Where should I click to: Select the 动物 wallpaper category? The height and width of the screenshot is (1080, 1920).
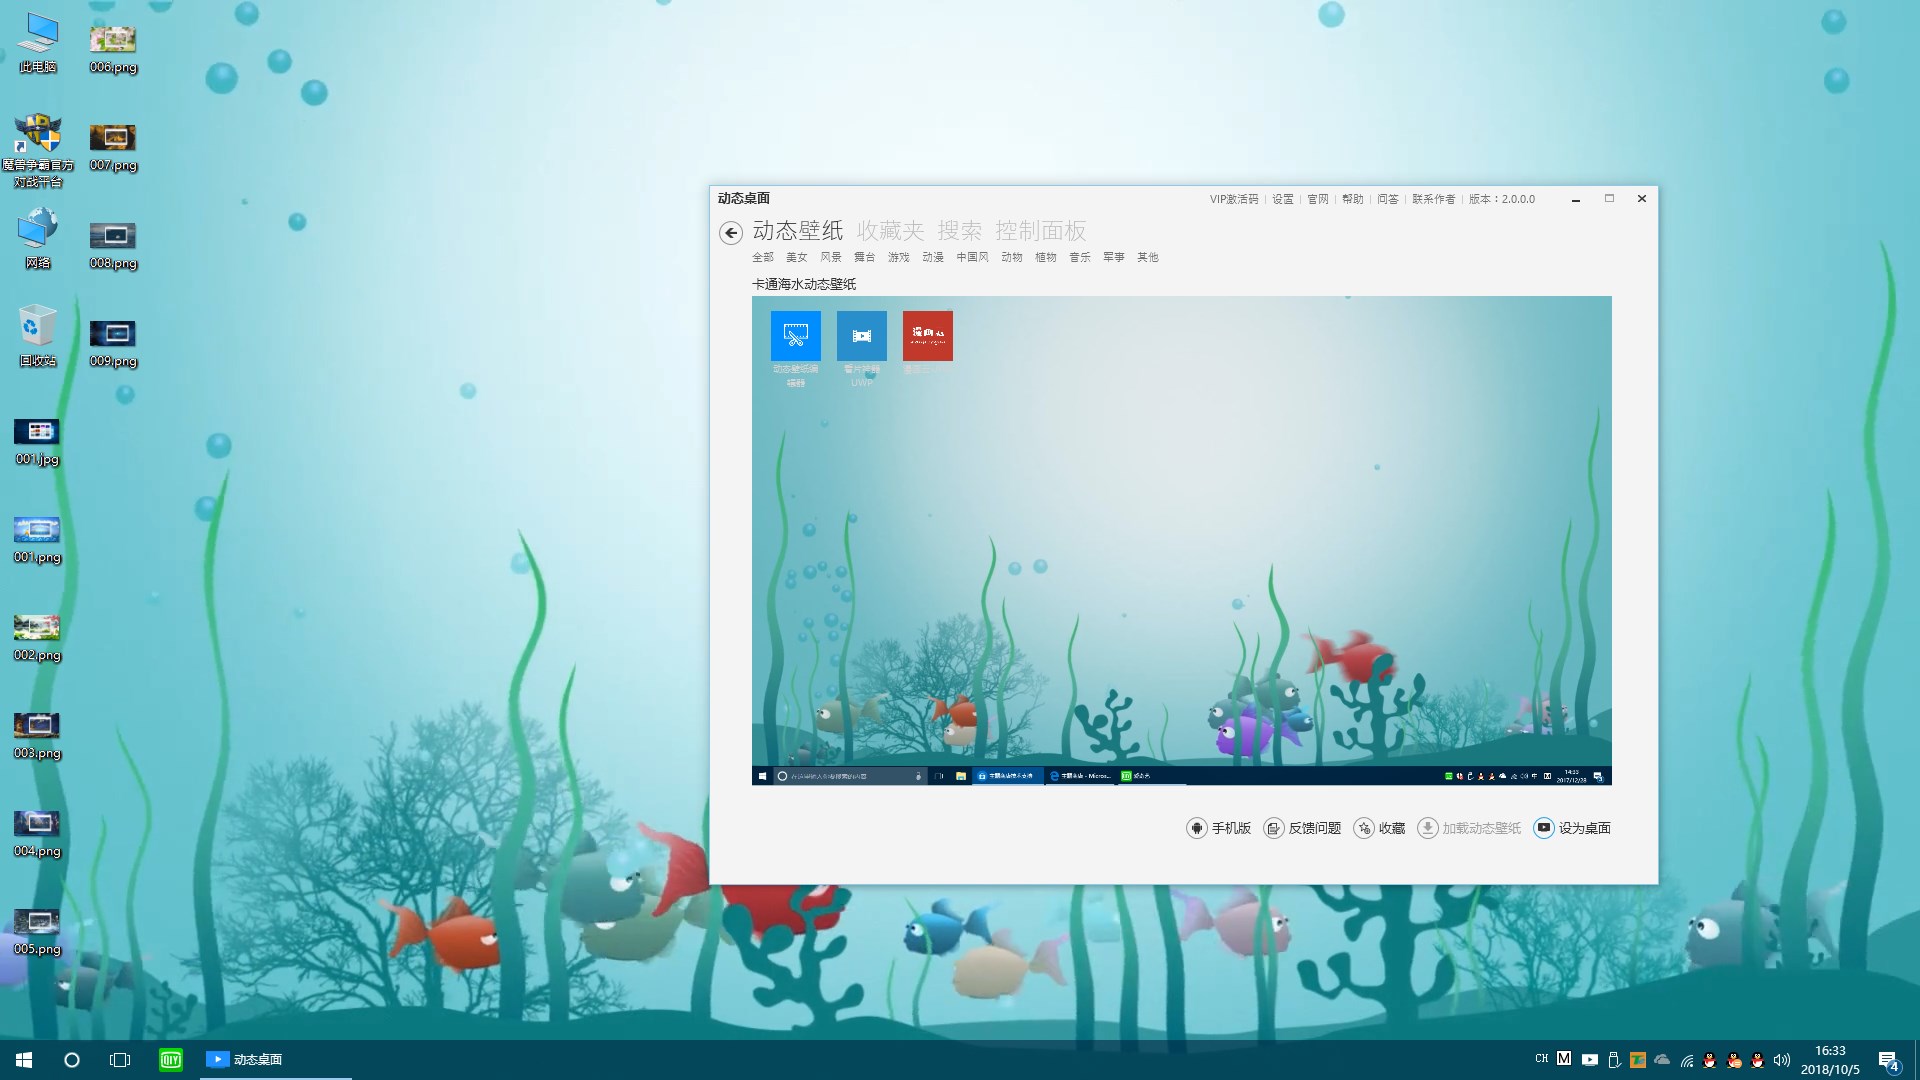coord(1011,257)
